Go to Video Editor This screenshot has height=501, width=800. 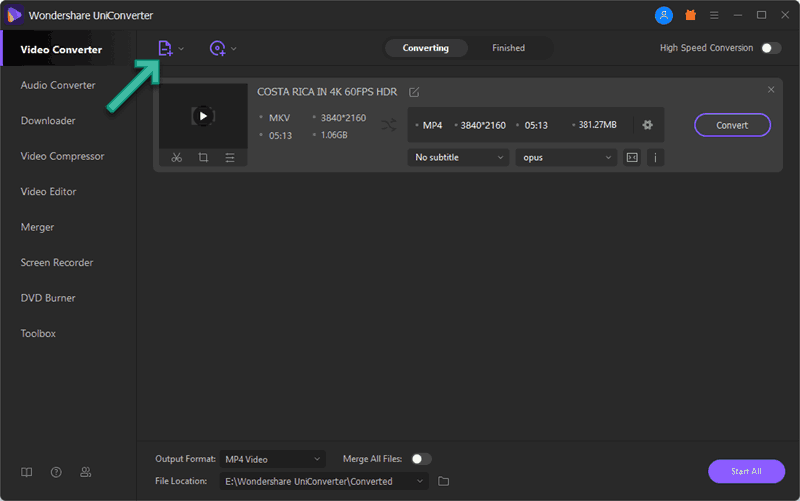(x=48, y=192)
